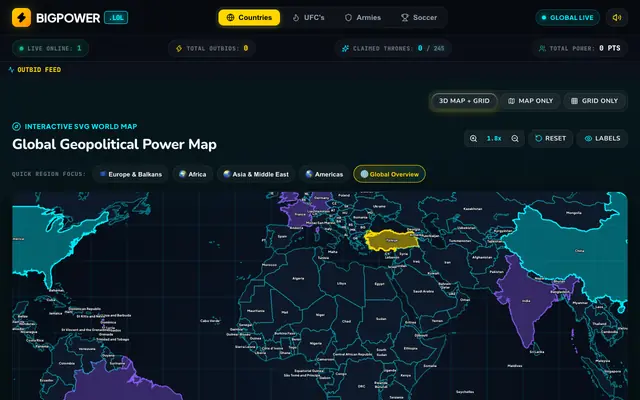Click the Global Geopolitical Power Map heading
This screenshot has width=640, height=400.
tap(114, 144)
